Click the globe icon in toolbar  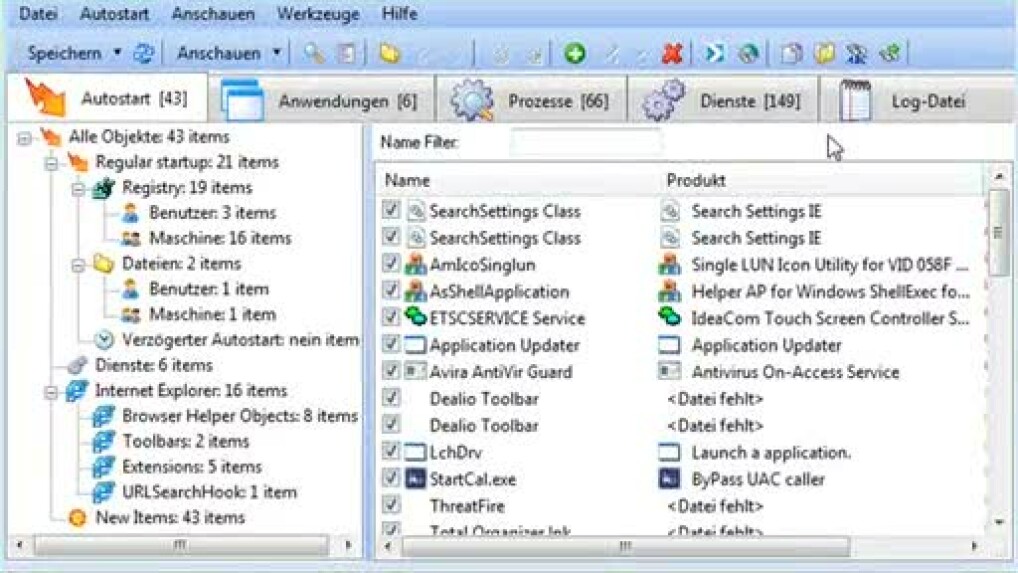pos(747,54)
